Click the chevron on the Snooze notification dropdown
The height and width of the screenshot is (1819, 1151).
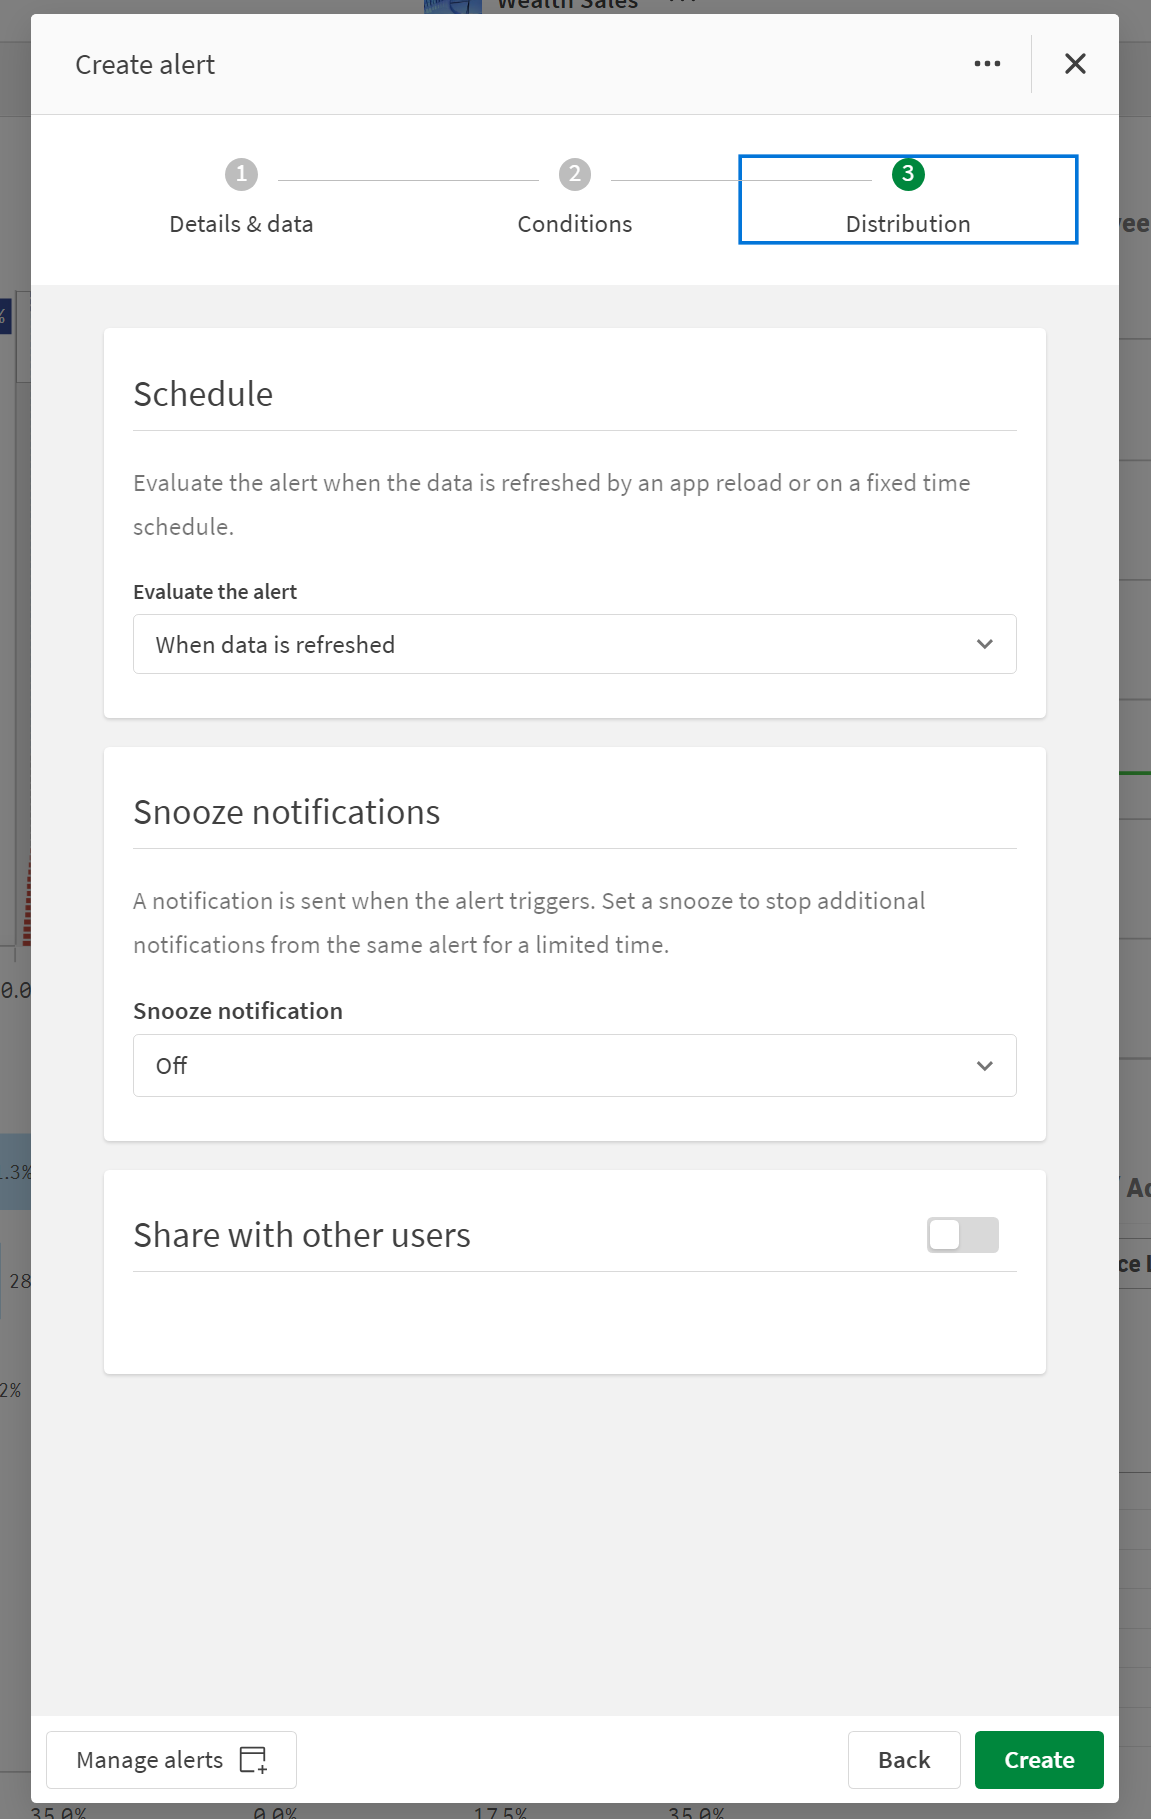coord(984,1065)
